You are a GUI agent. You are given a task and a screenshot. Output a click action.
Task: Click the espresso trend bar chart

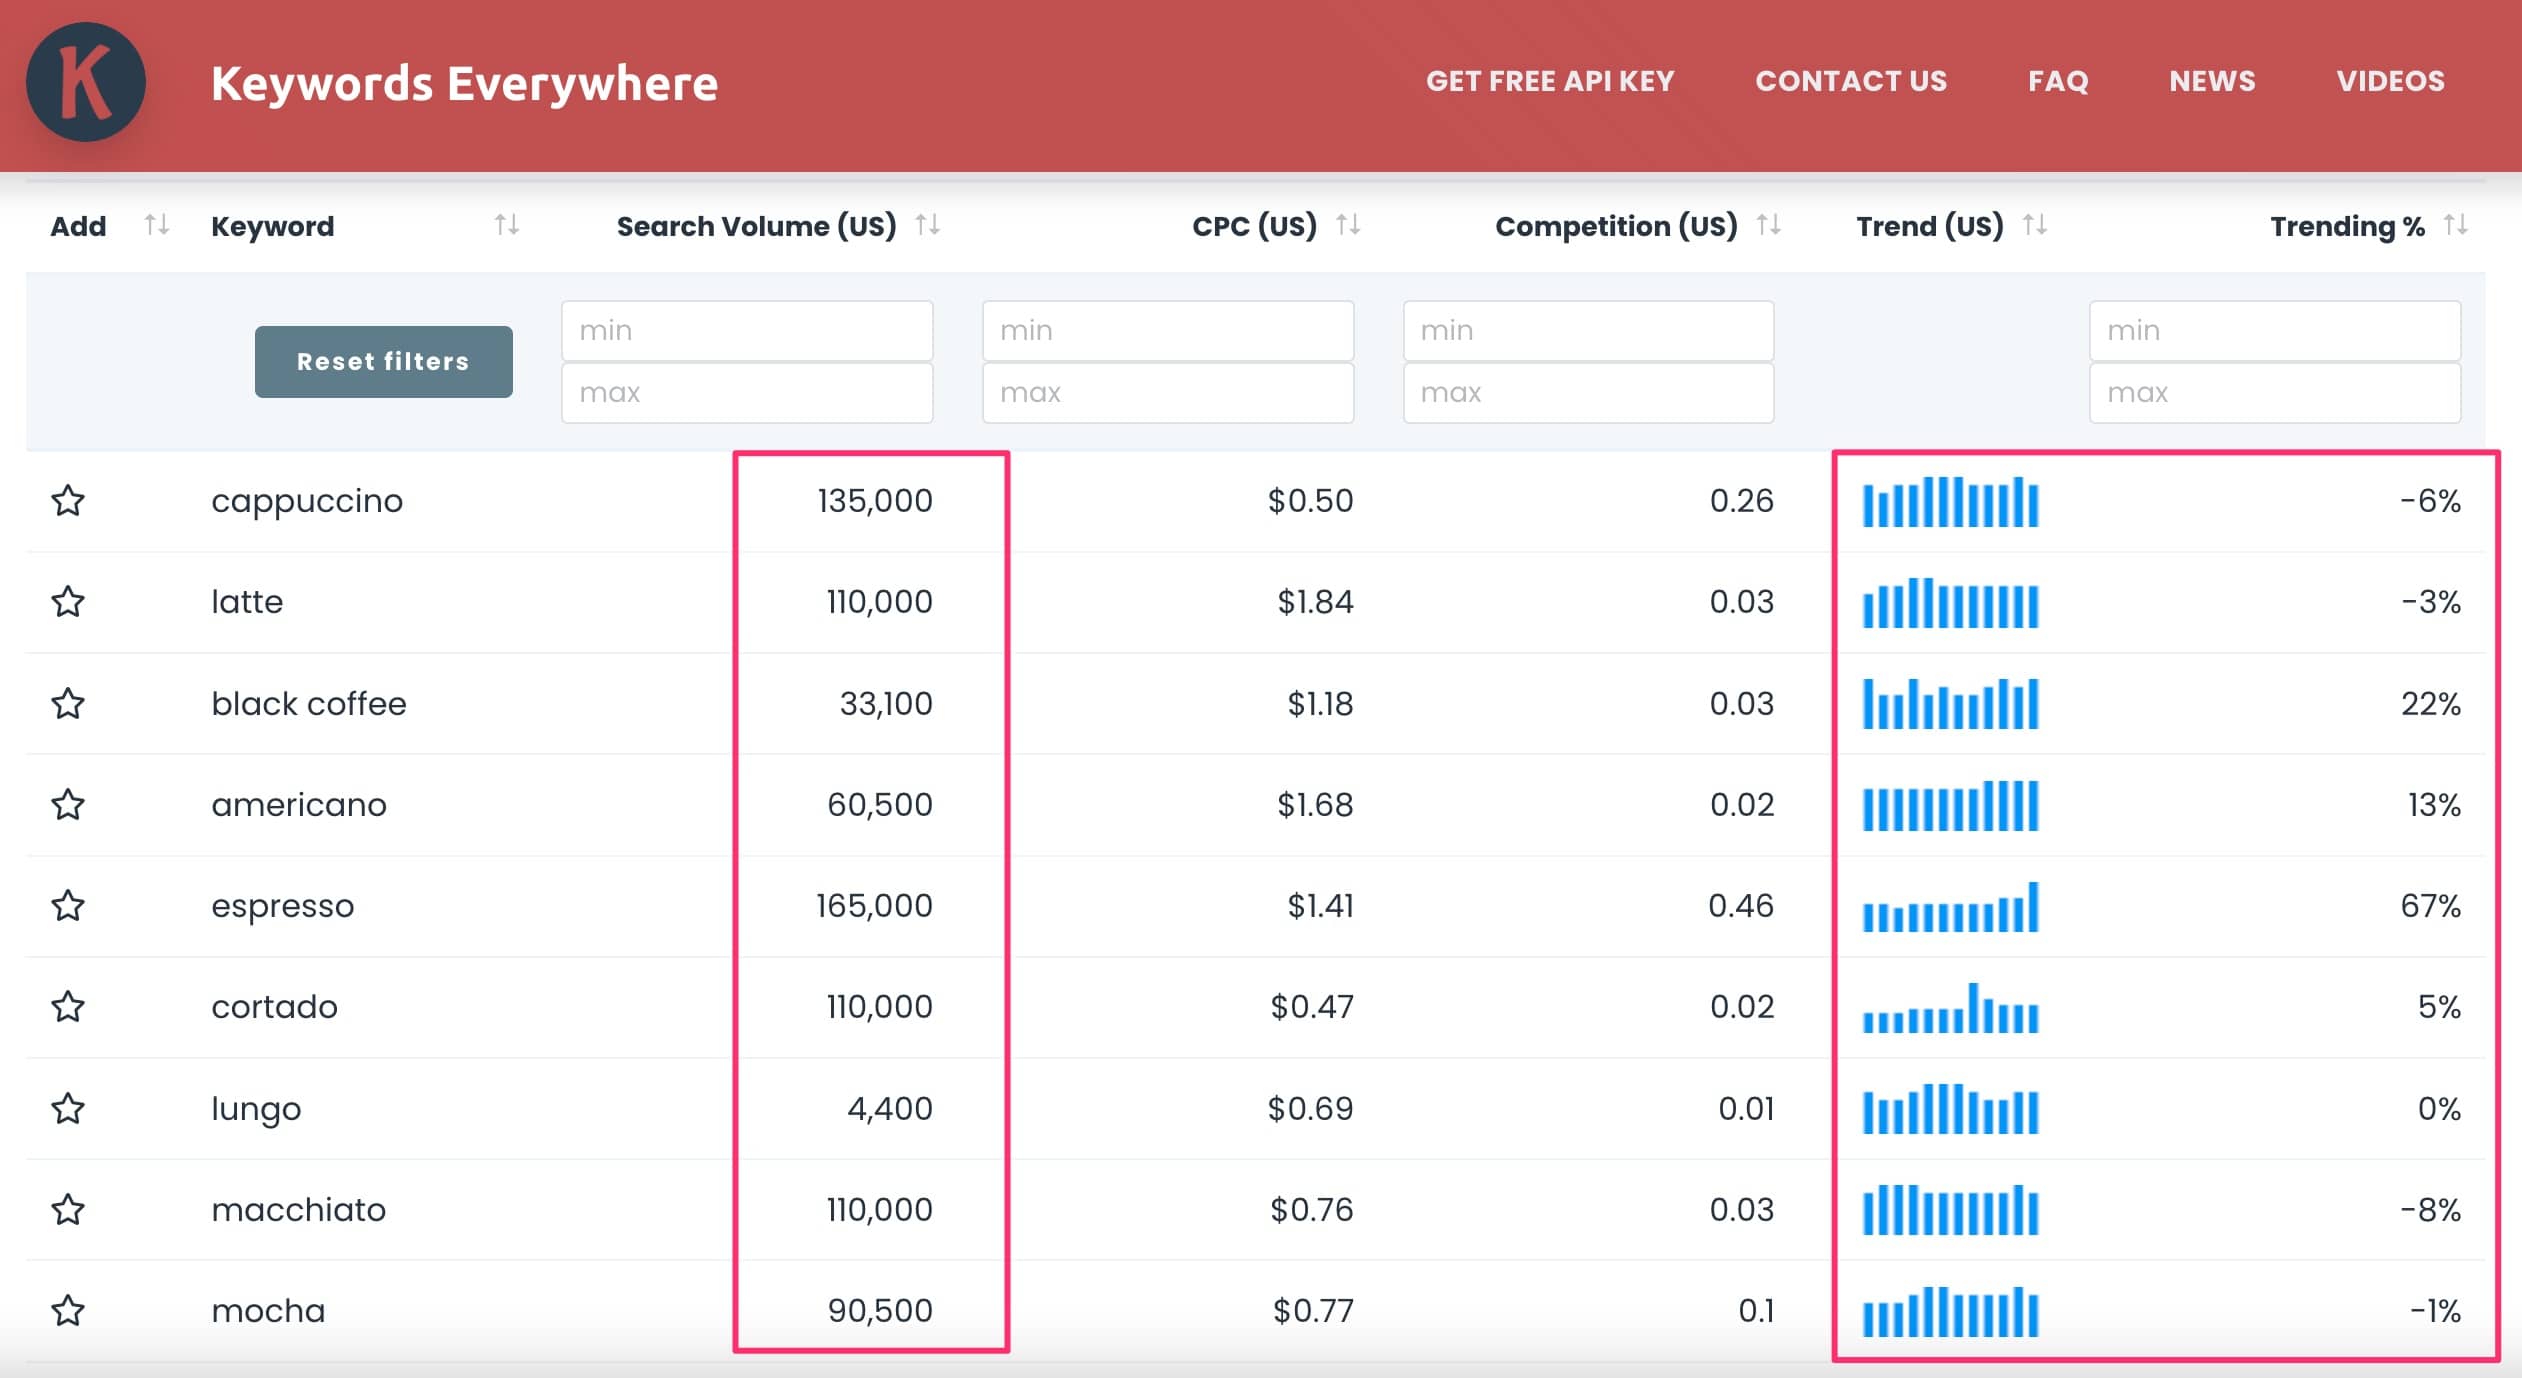[1949, 907]
